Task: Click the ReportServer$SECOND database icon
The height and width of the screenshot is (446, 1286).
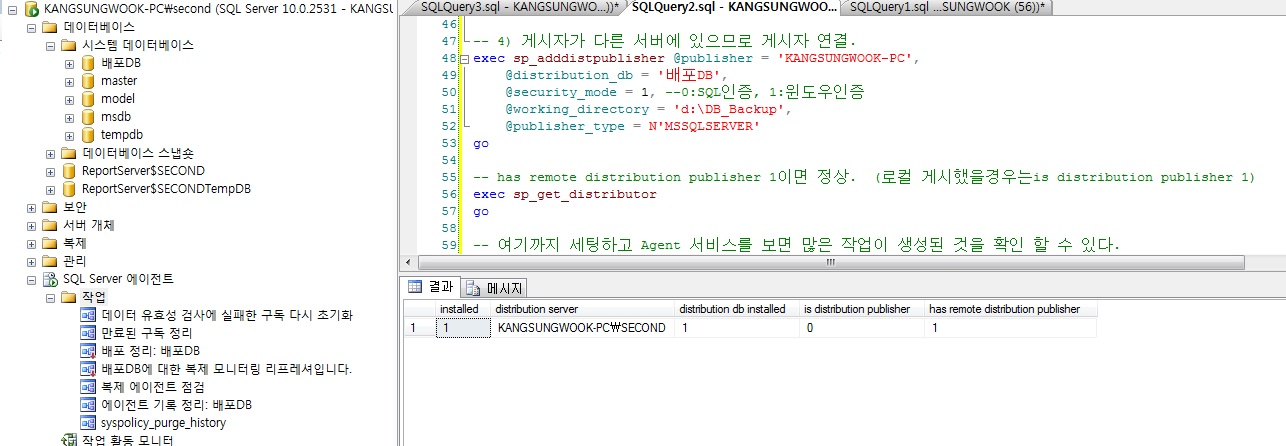Action: [x=68, y=171]
